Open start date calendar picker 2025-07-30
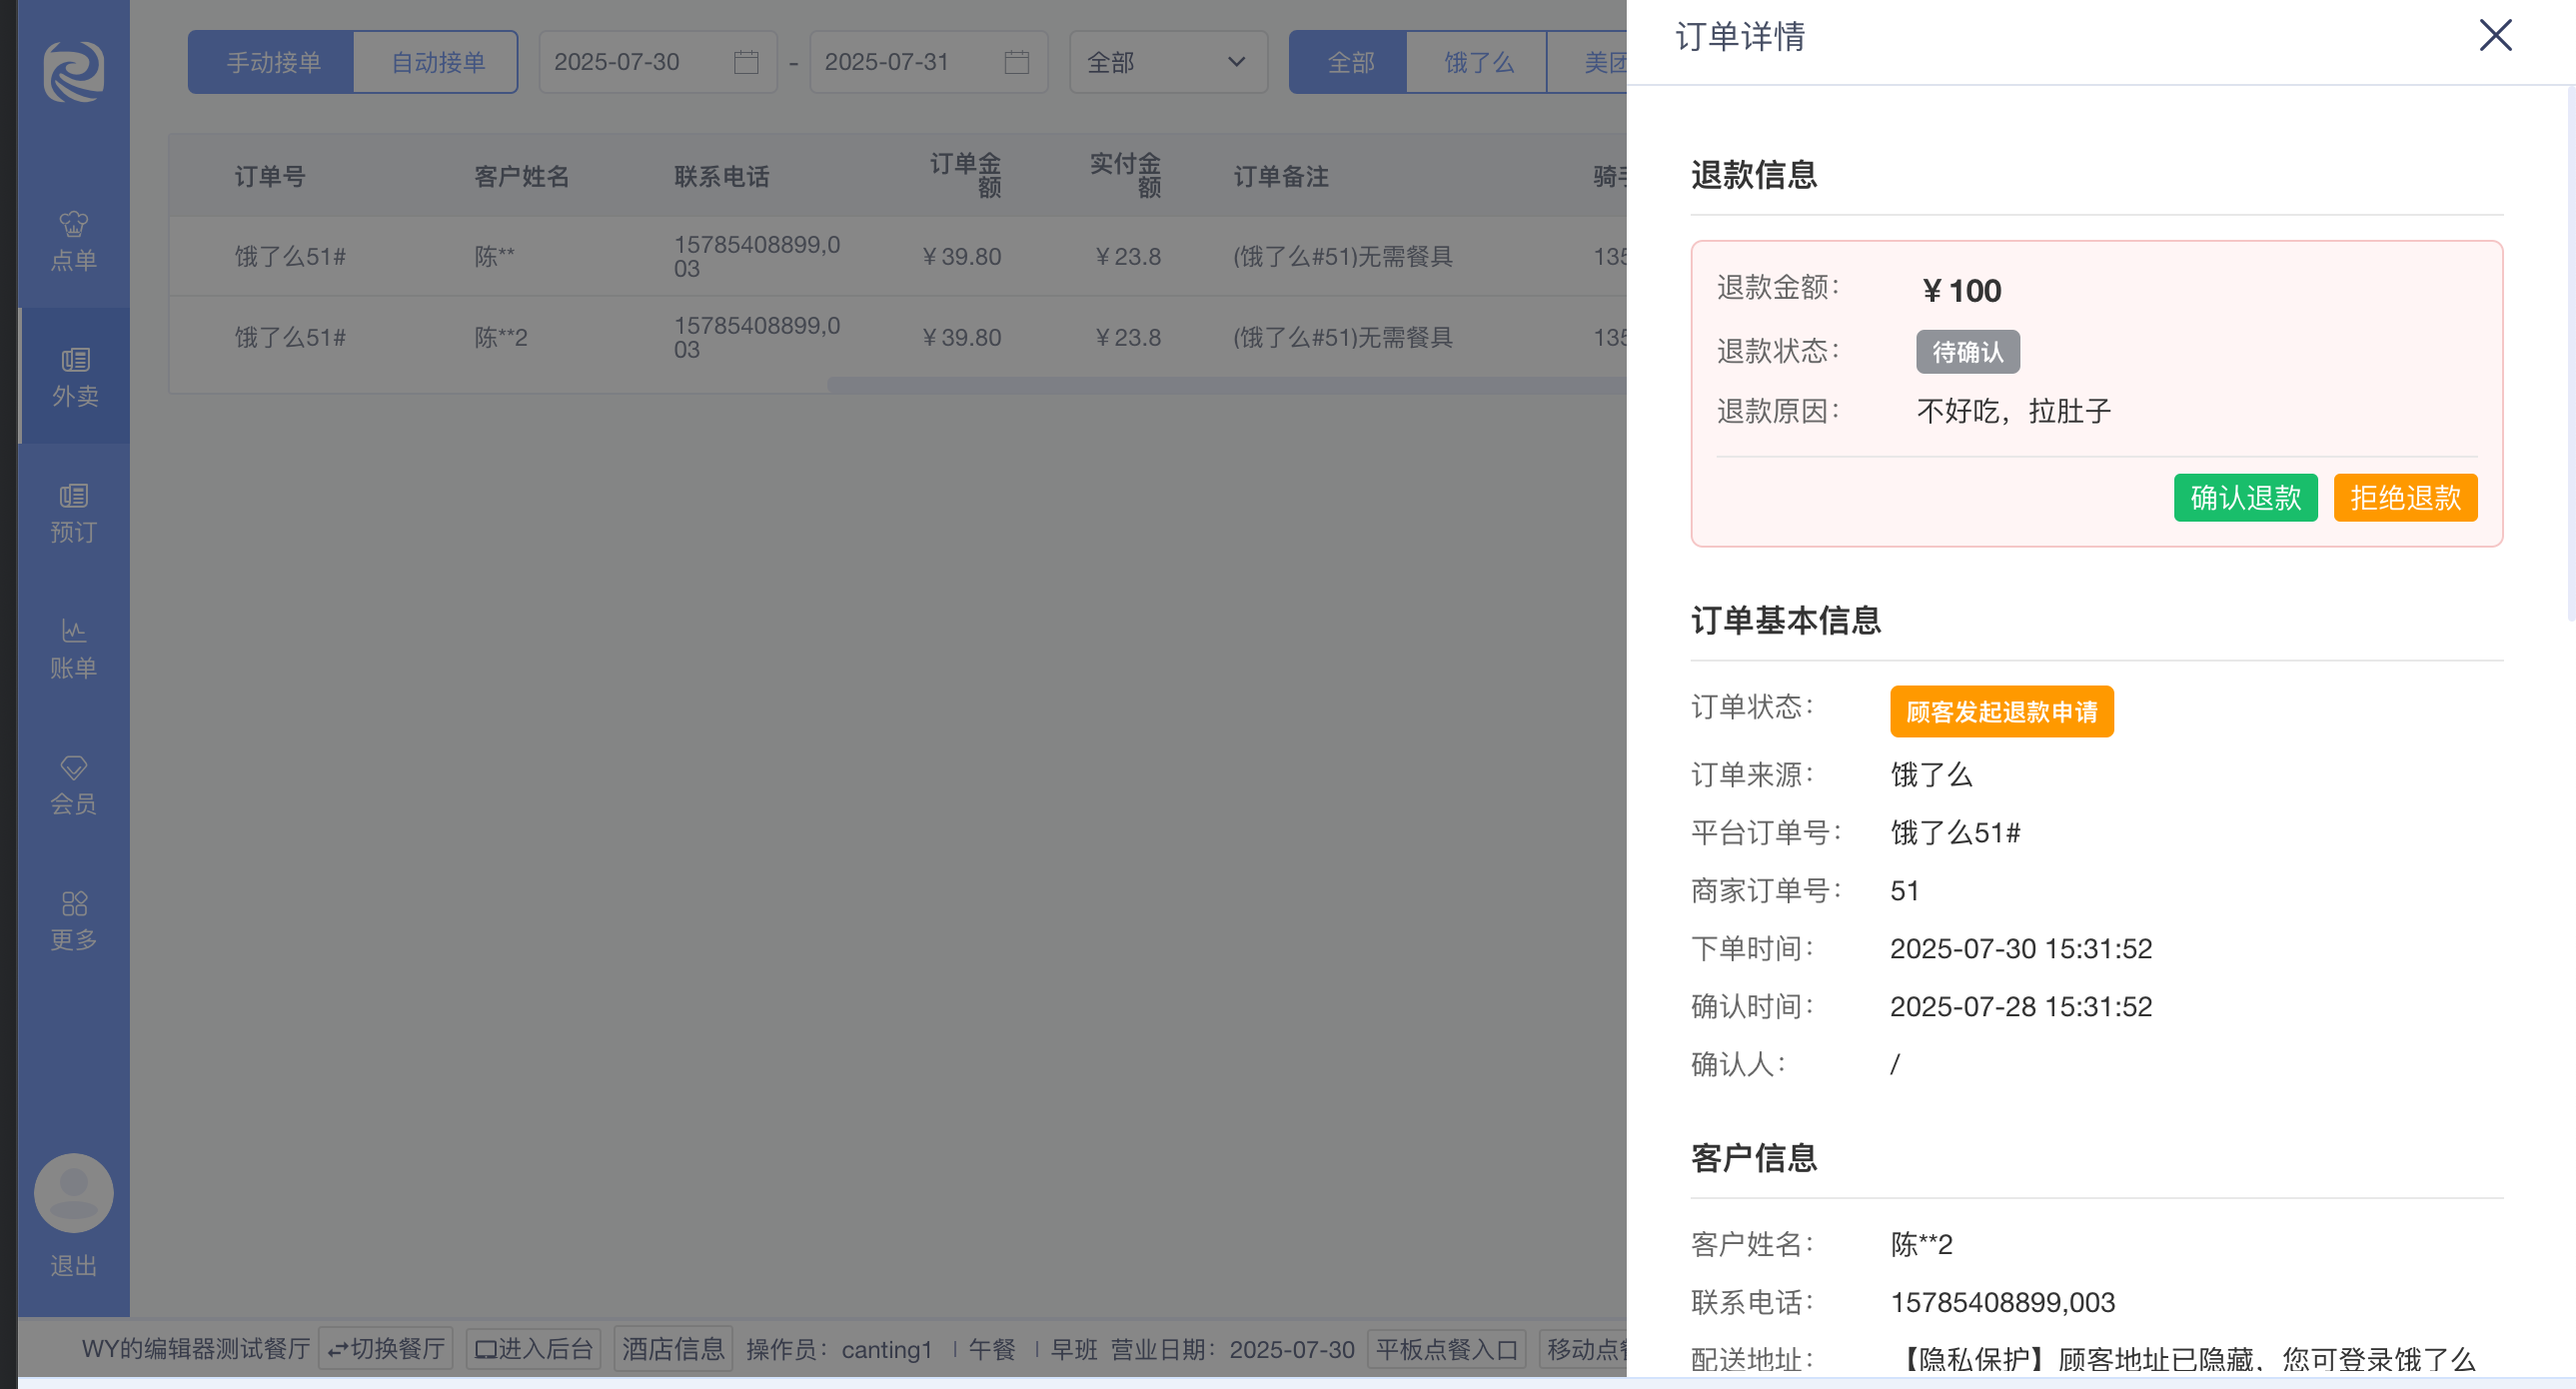2576x1389 pixels. (745, 62)
